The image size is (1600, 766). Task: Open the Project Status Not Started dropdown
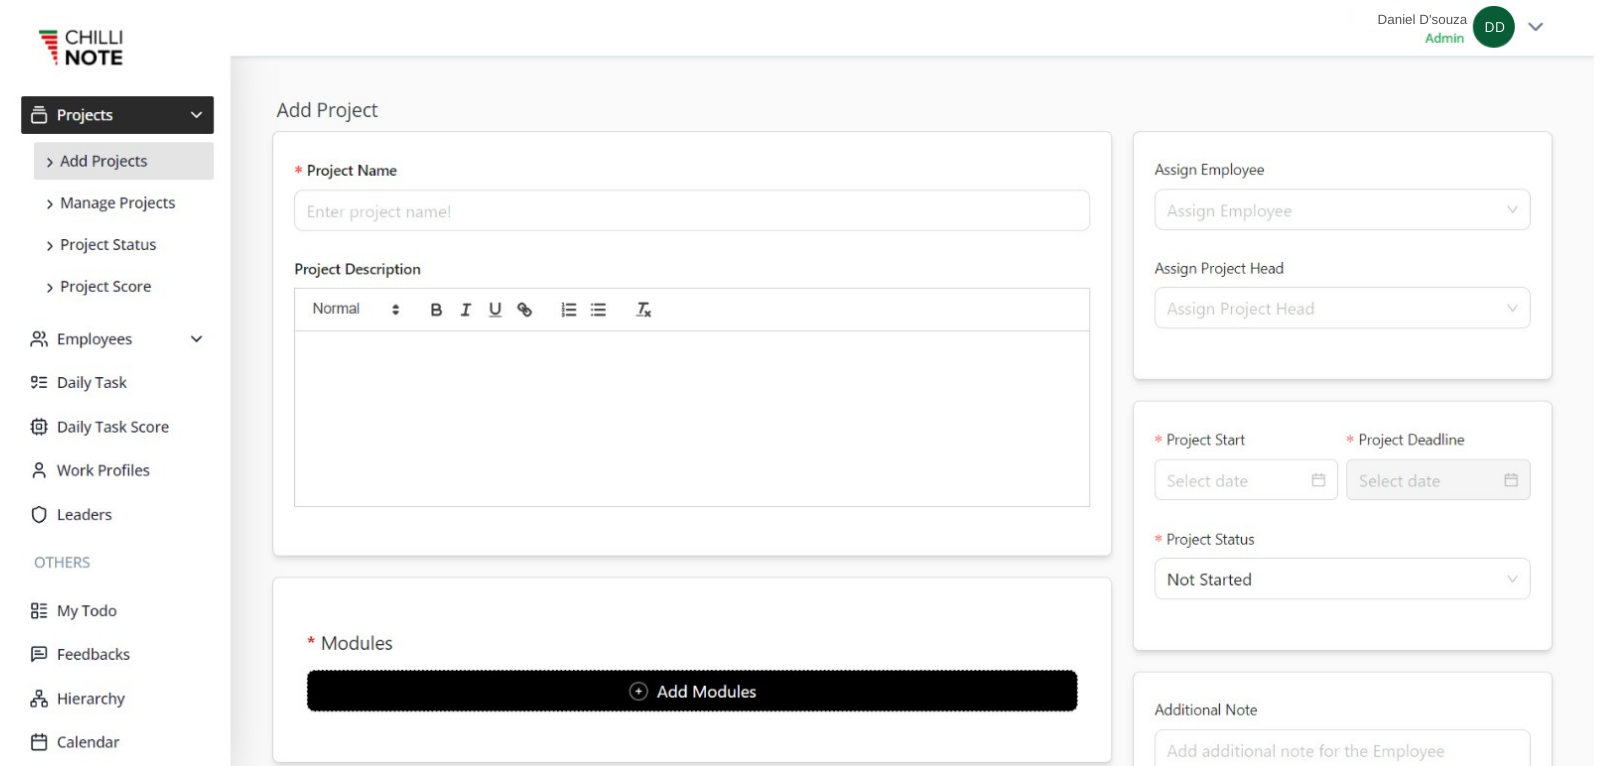[x=1341, y=579]
